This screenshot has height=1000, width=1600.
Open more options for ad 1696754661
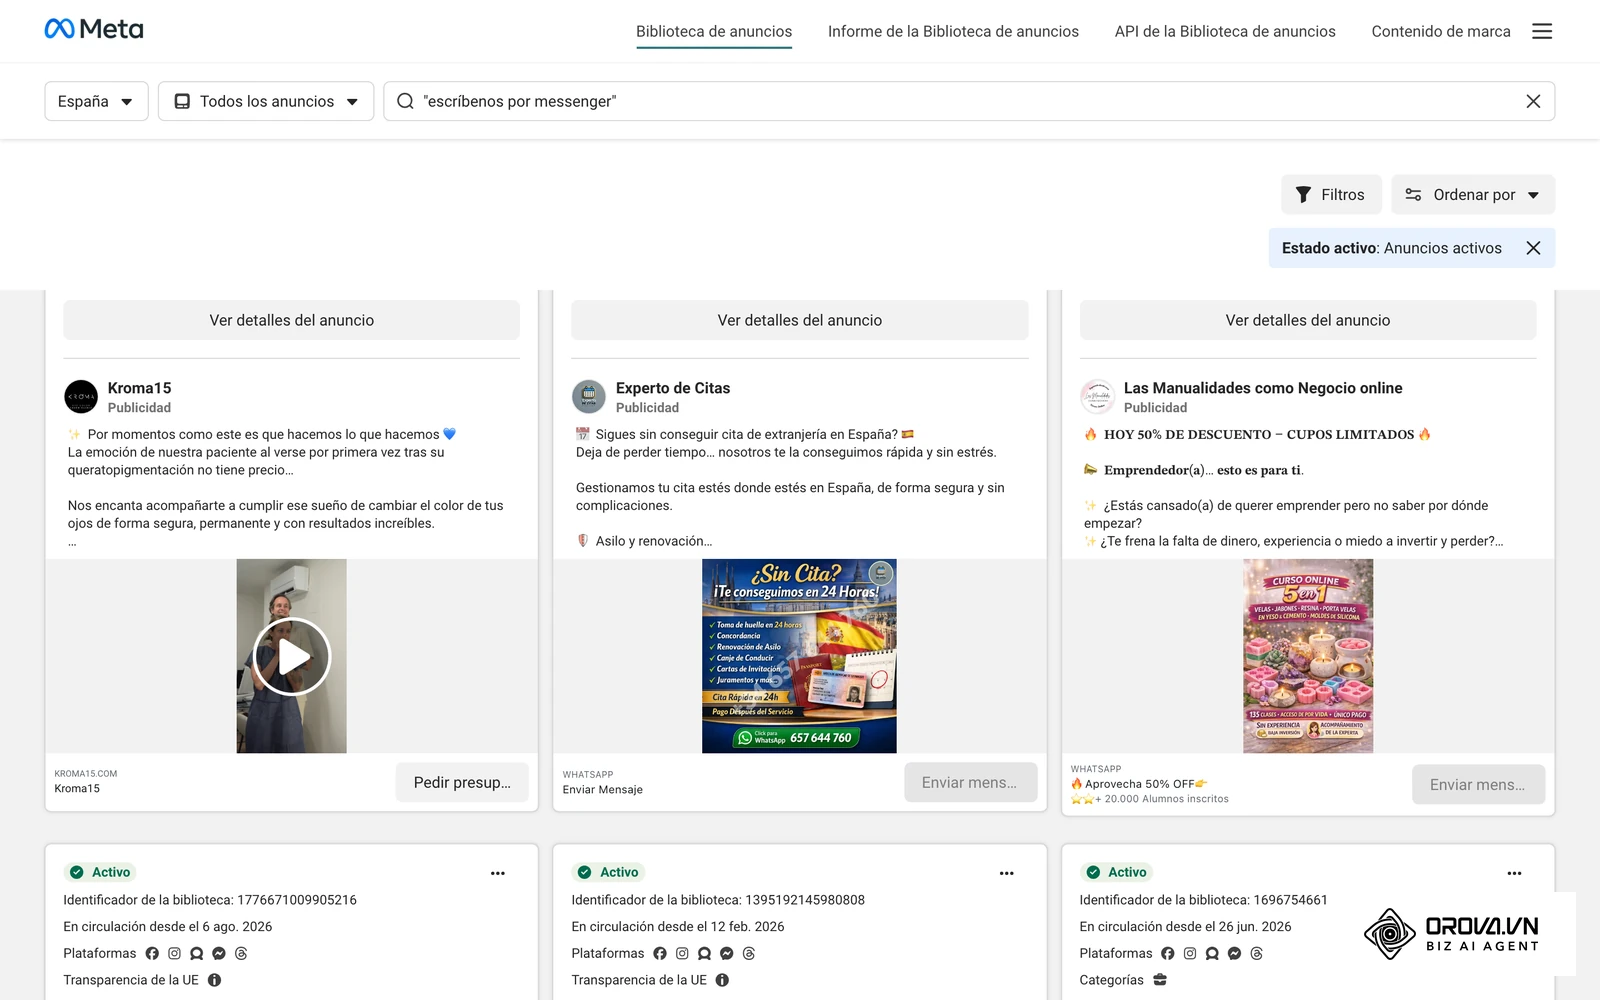[x=1515, y=873]
